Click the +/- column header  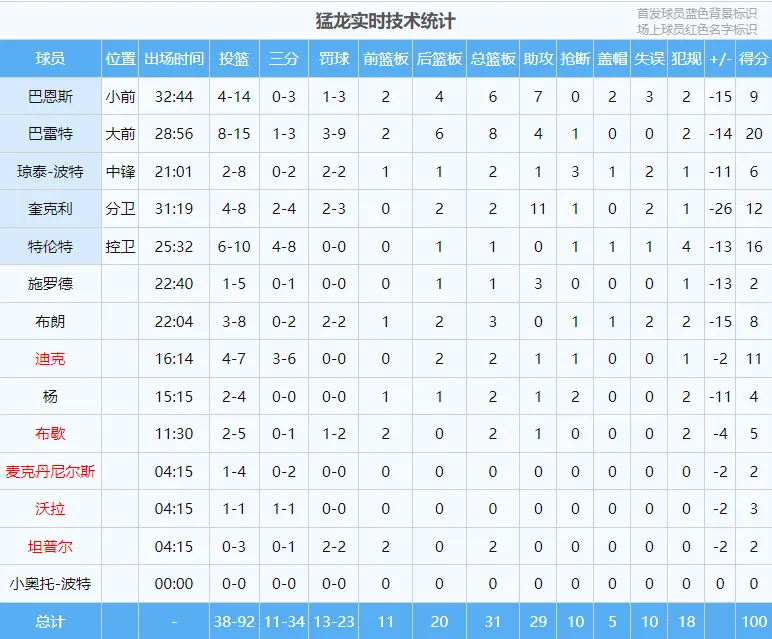(720, 59)
